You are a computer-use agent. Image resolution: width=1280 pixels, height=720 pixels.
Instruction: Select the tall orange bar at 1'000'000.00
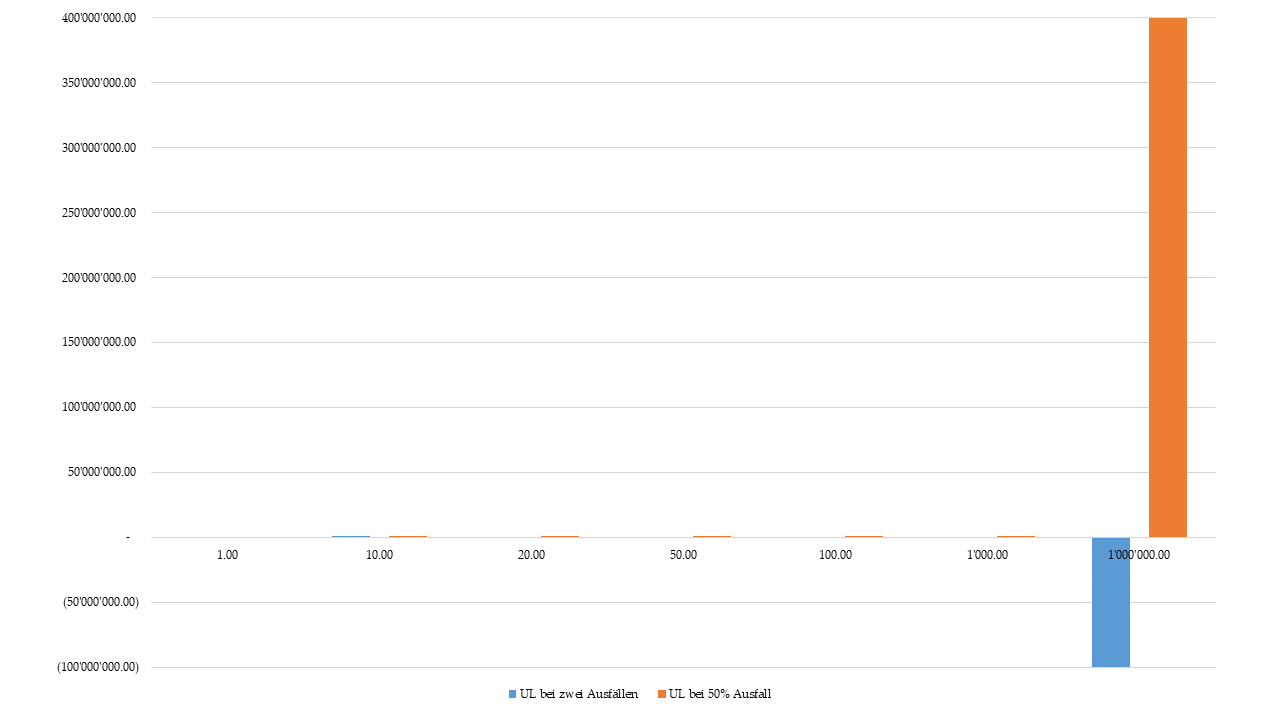tap(1167, 277)
